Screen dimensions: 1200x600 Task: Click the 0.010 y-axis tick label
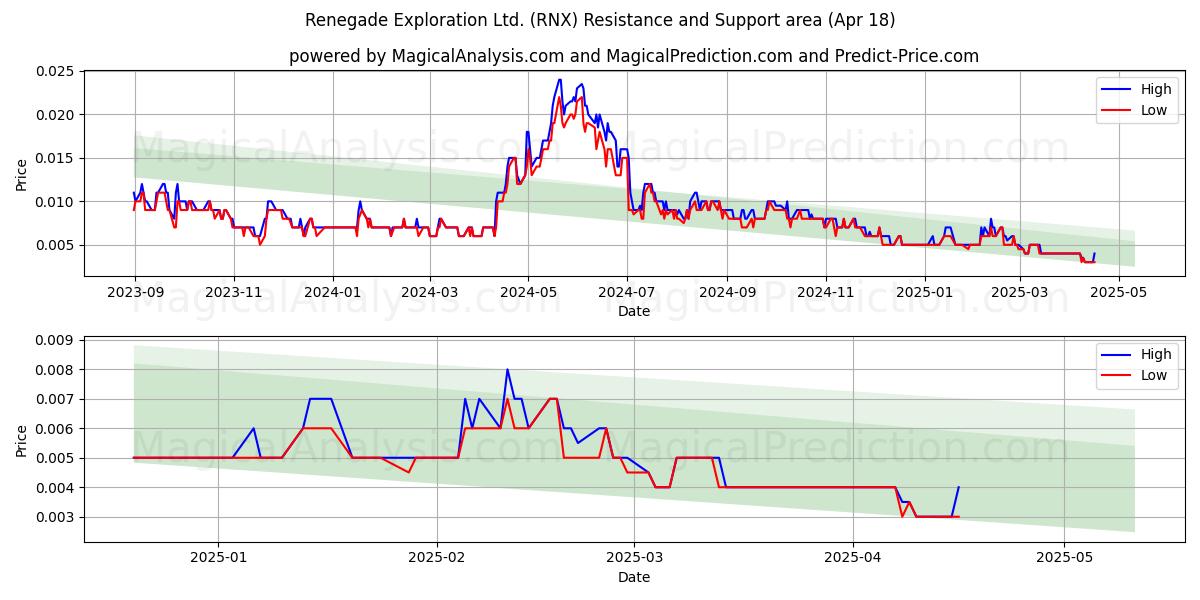pos(56,202)
